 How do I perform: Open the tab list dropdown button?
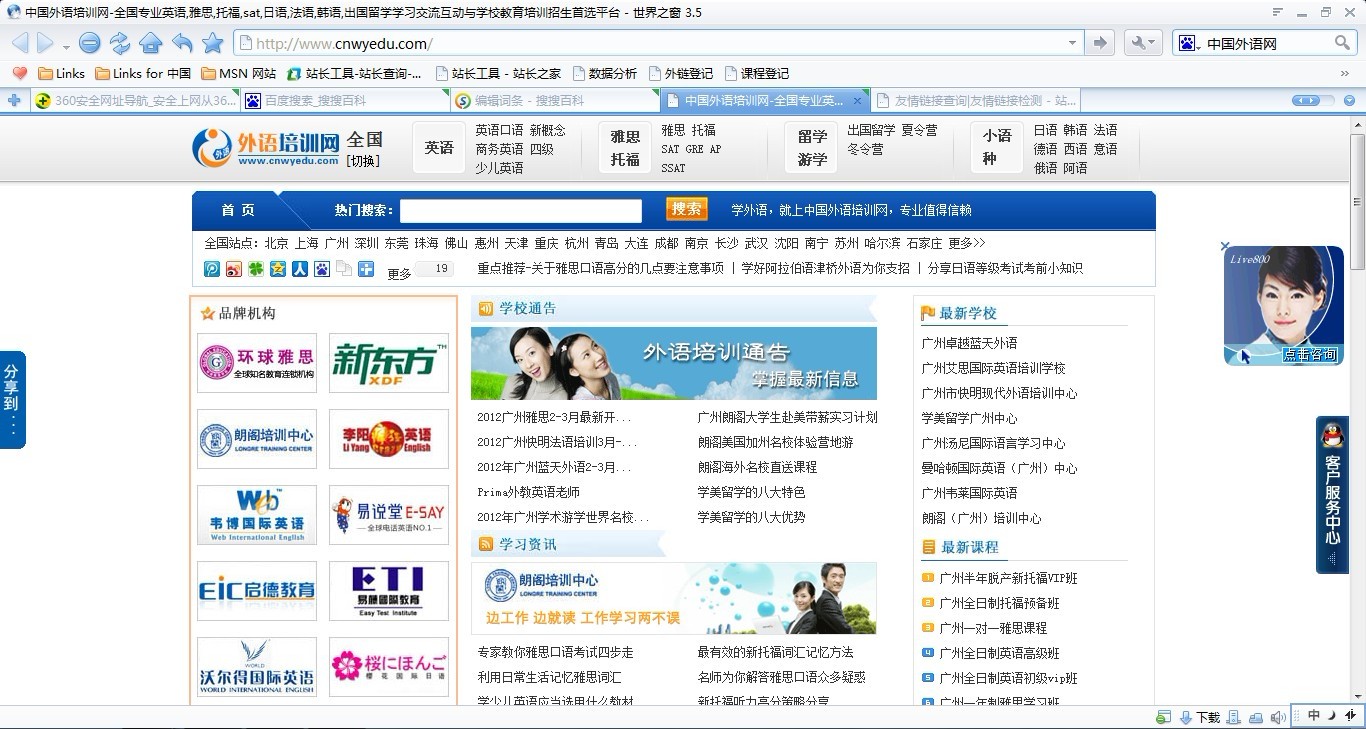click(1349, 100)
